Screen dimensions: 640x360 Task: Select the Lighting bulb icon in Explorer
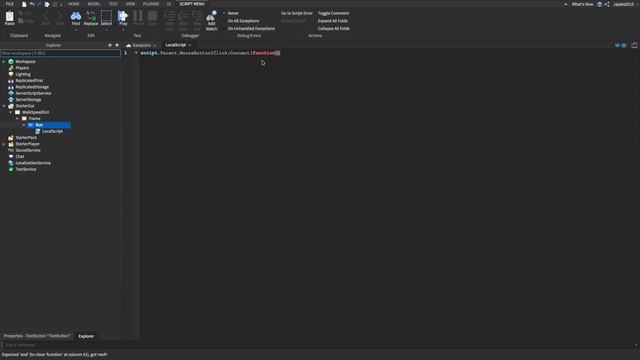[x=11, y=74]
